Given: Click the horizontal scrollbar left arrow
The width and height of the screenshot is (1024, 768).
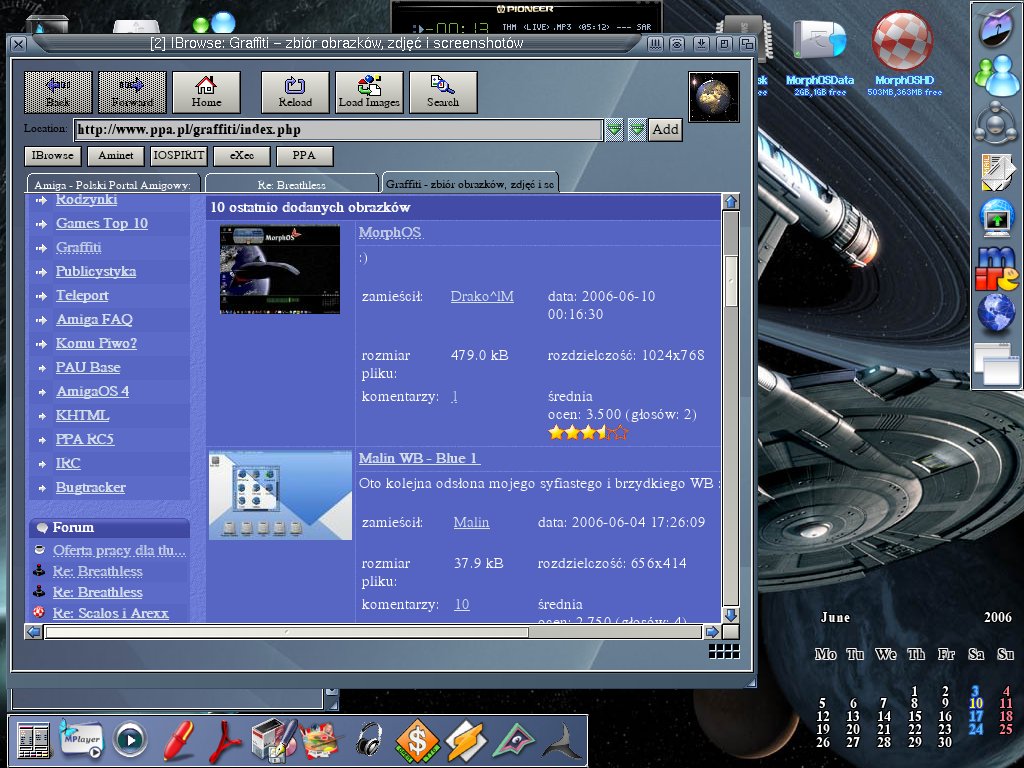Looking at the screenshot, I should pyautogui.click(x=33, y=632).
